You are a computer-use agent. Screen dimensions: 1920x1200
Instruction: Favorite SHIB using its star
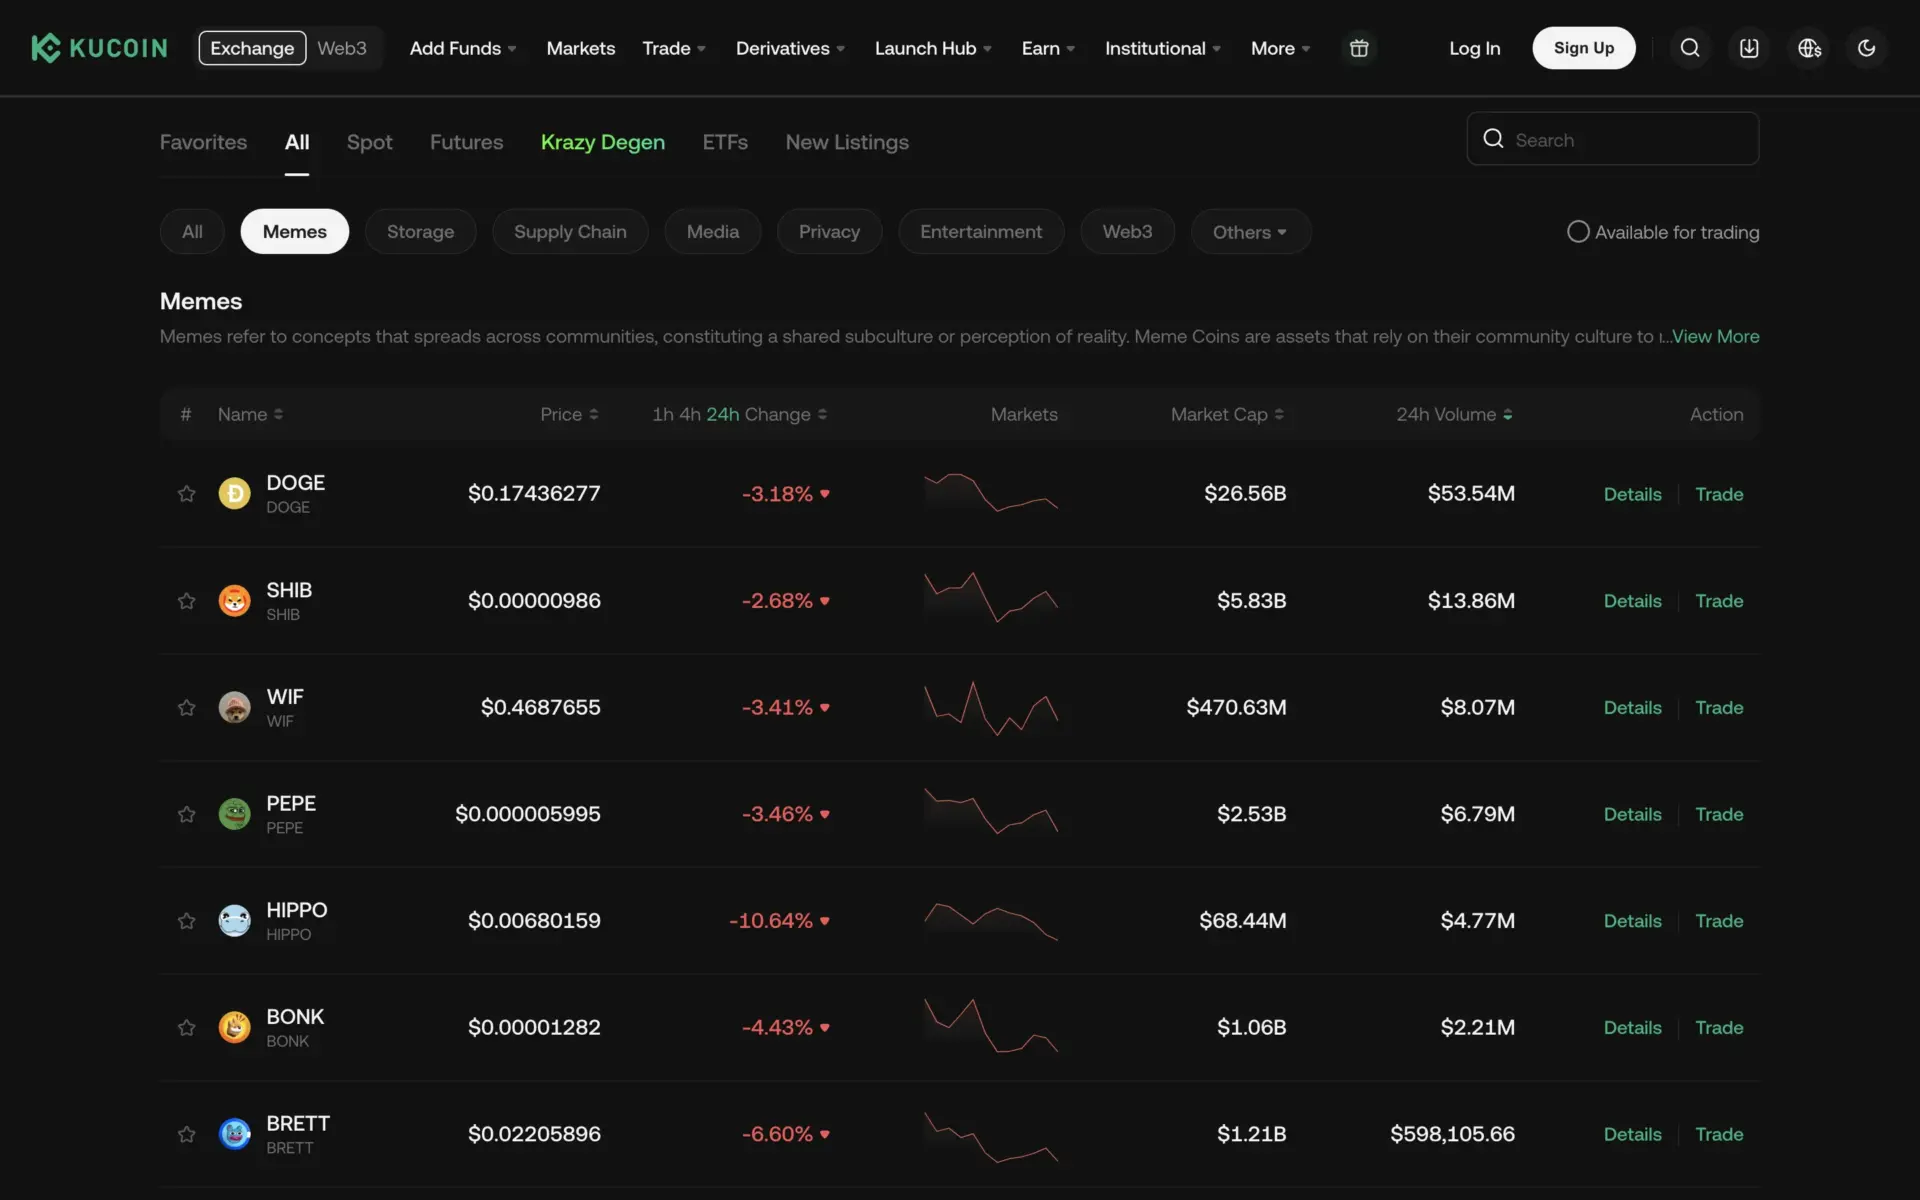tap(186, 601)
